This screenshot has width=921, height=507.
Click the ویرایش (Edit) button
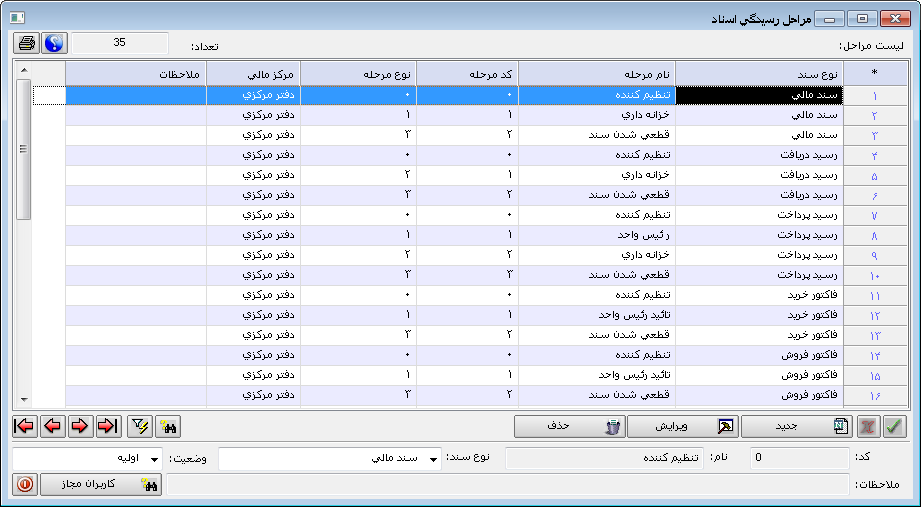[683, 427]
